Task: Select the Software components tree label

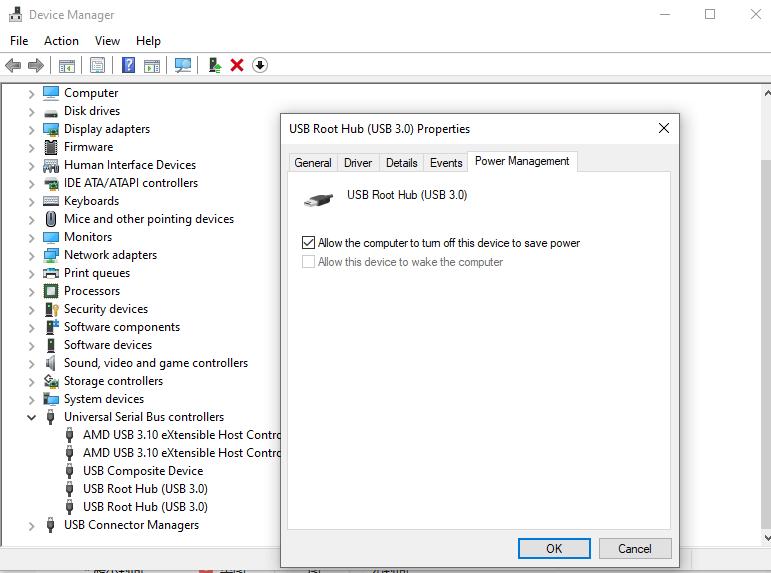Action: [x=121, y=327]
